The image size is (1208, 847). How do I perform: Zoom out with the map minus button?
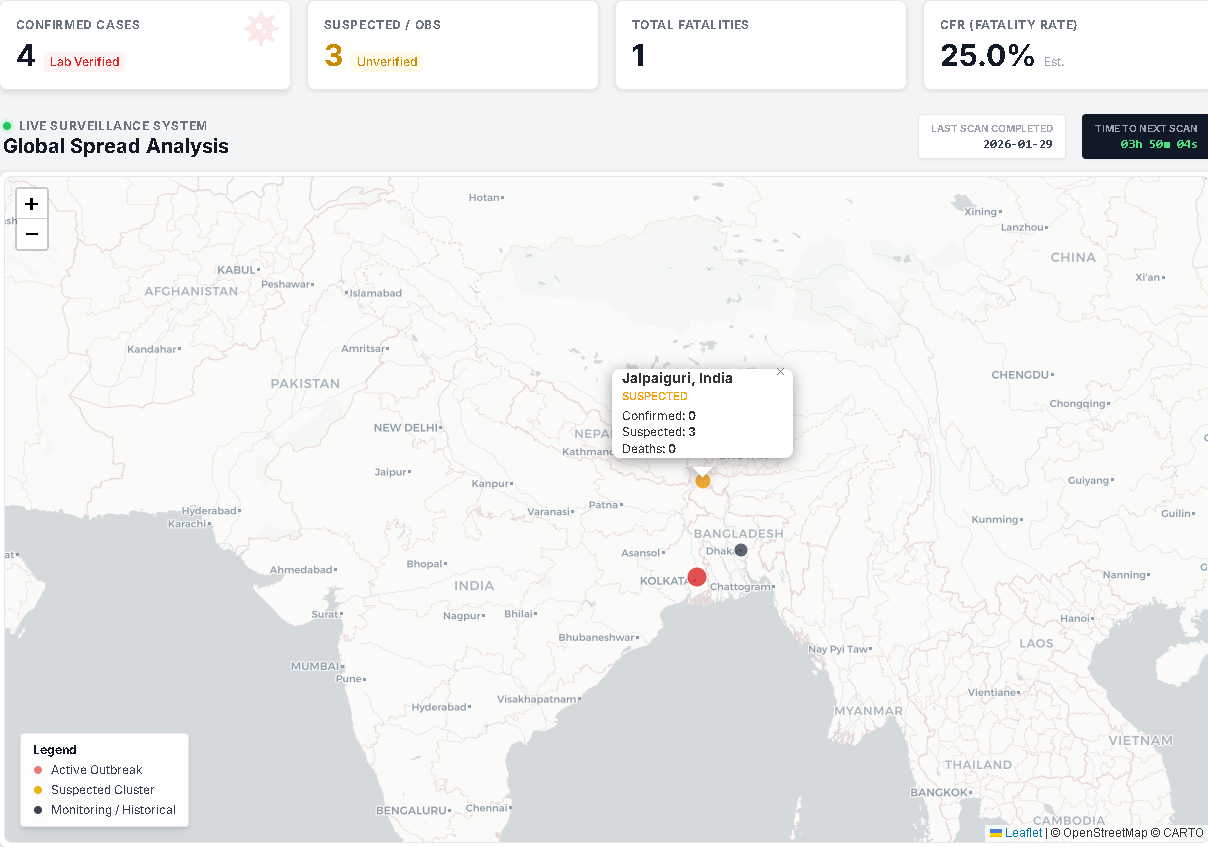pyautogui.click(x=31, y=234)
